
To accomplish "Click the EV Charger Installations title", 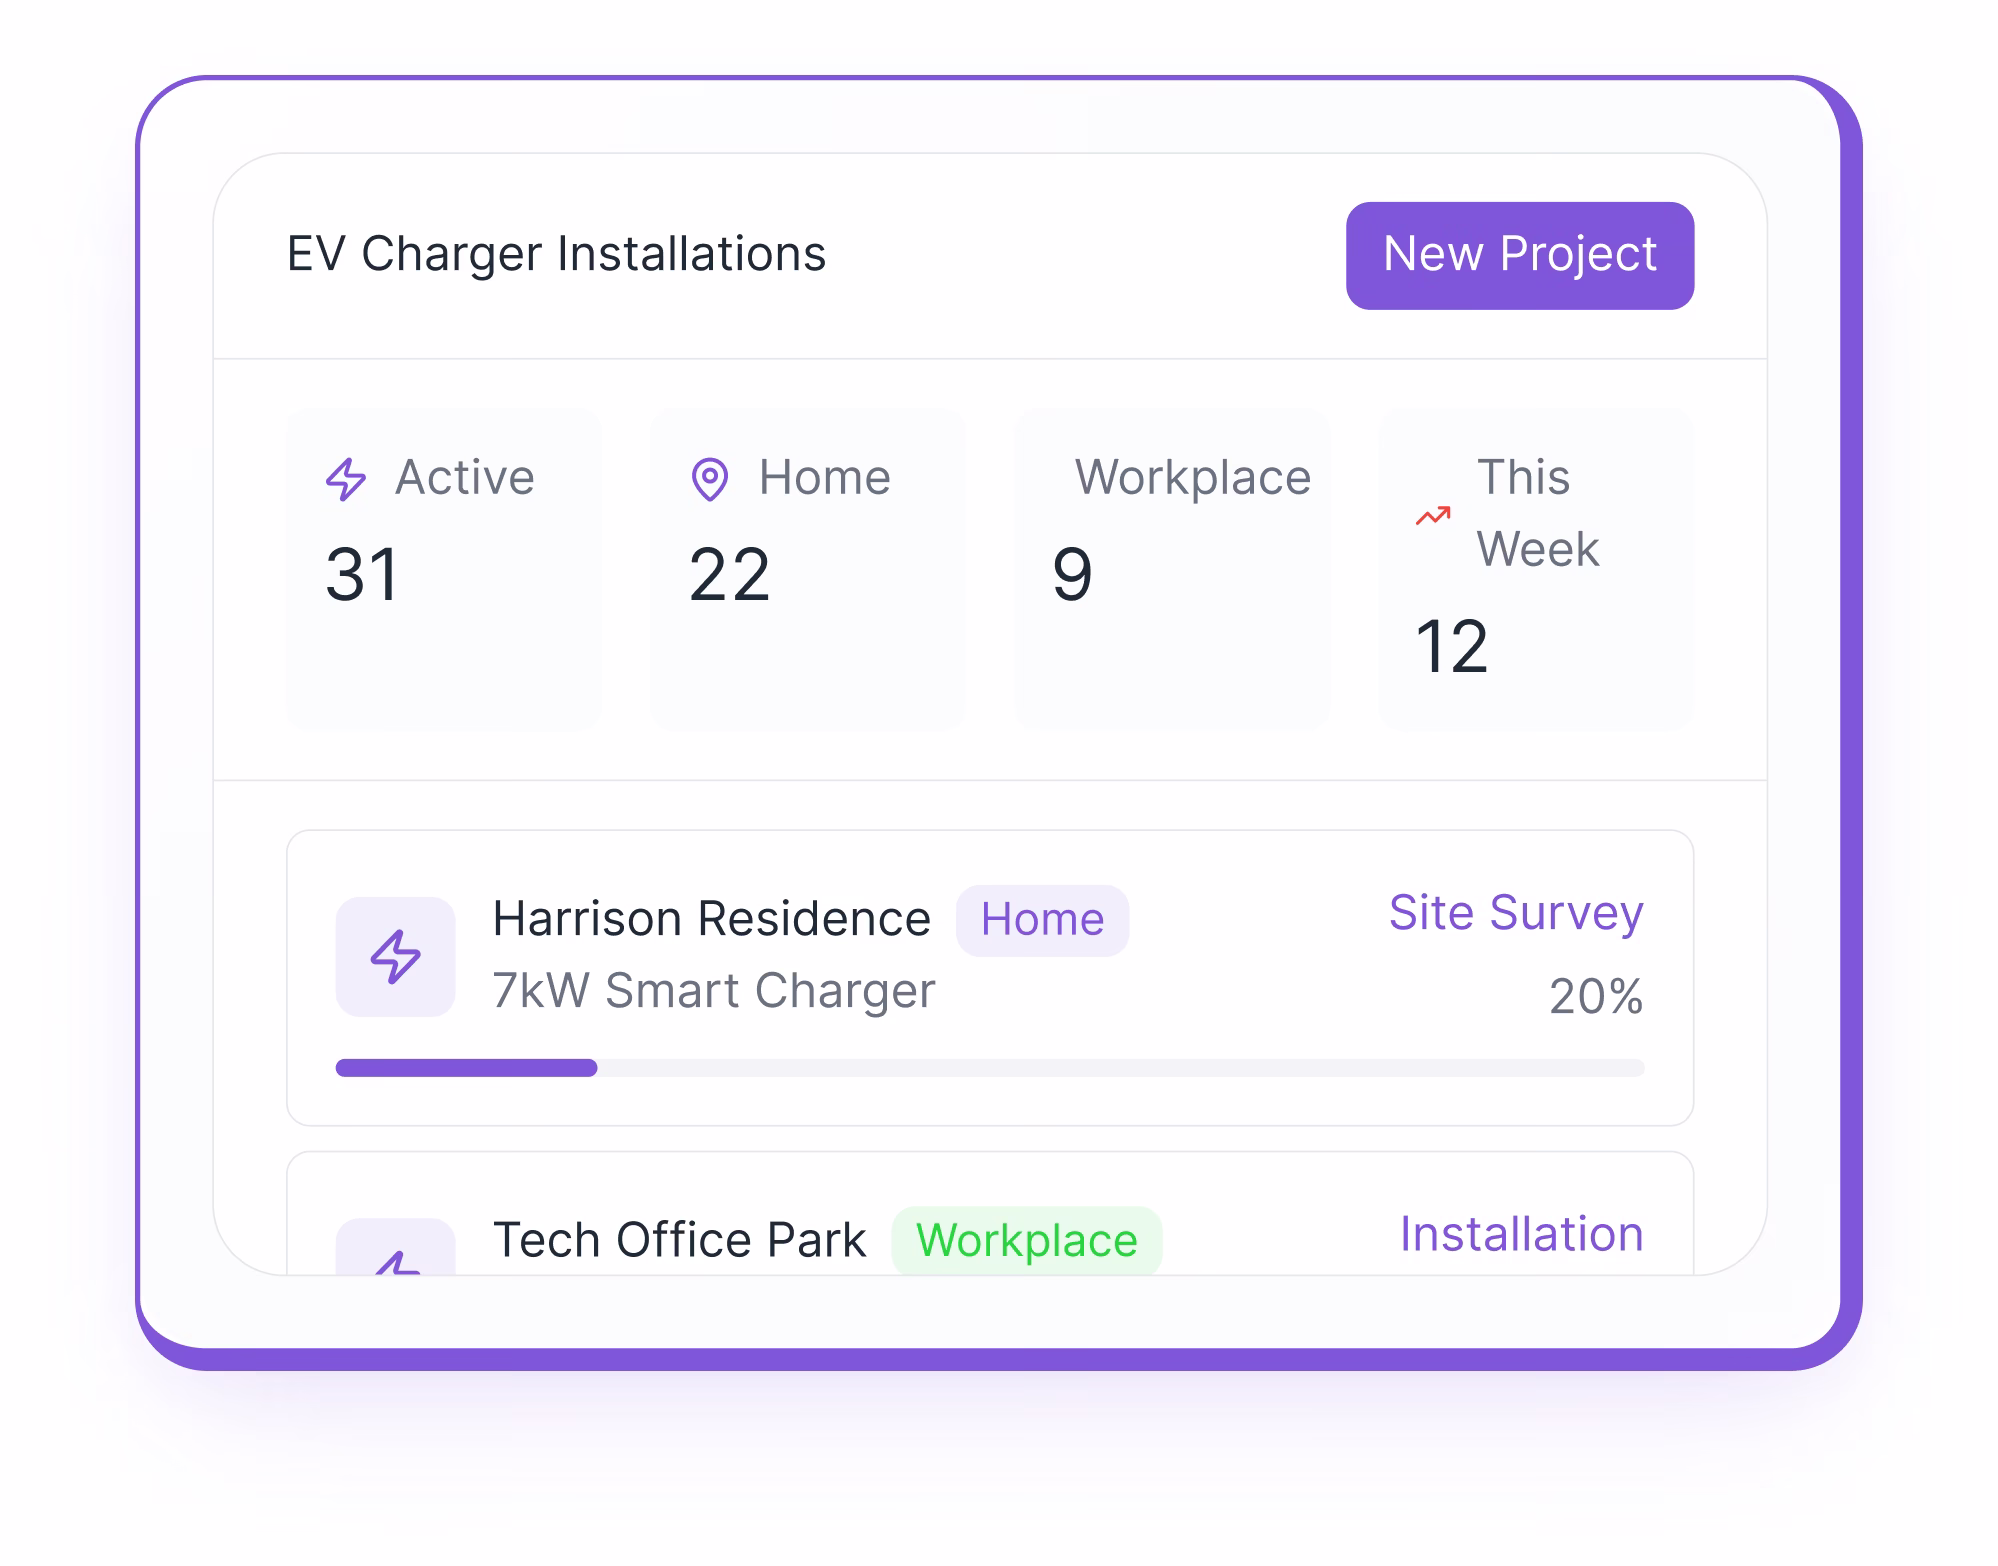I will [556, 254].
